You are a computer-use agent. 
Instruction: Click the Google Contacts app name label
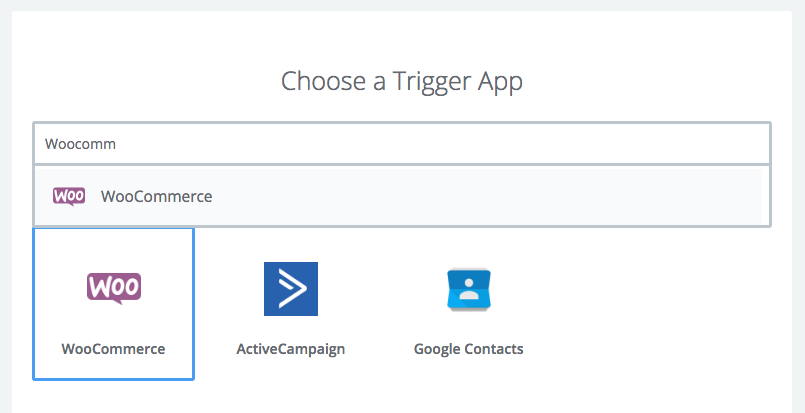pyautogui.click(x=468, y=349)
